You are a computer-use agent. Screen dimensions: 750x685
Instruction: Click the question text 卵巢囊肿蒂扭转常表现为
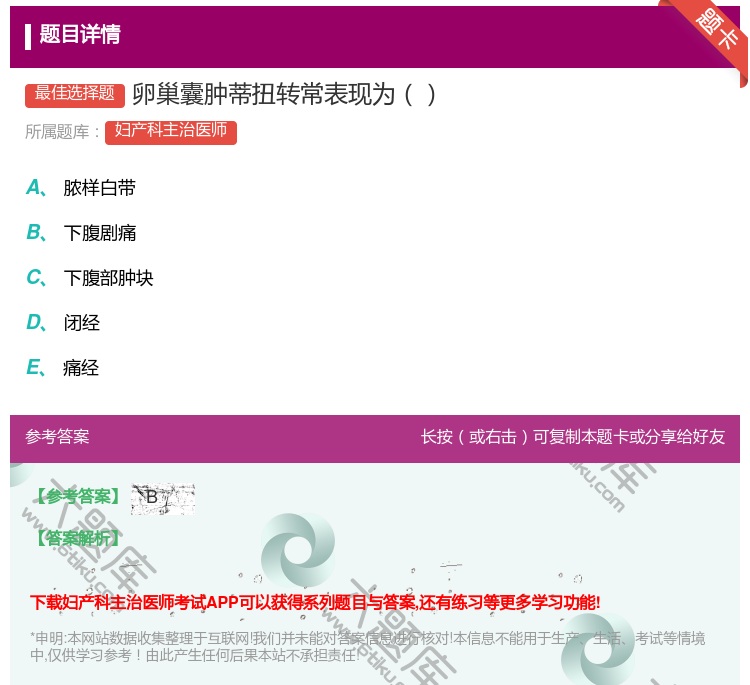click(284, 94)
